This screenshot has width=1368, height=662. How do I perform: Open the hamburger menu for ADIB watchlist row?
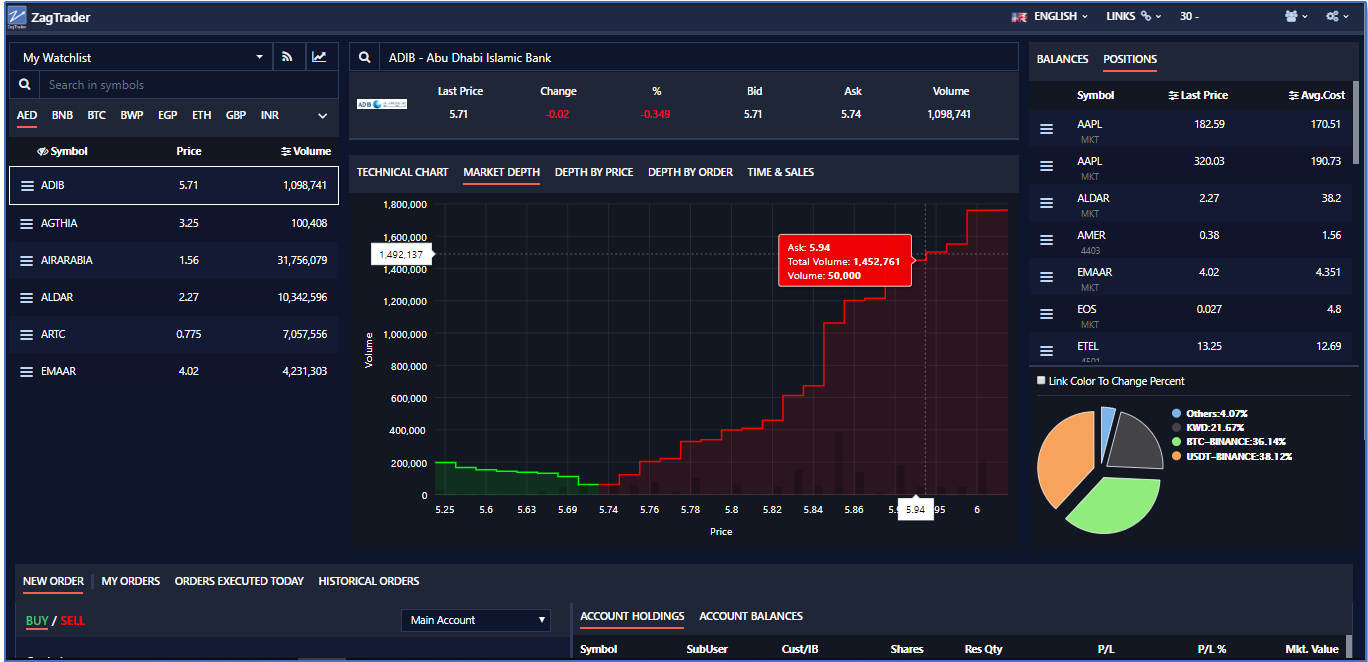[27, 186]
